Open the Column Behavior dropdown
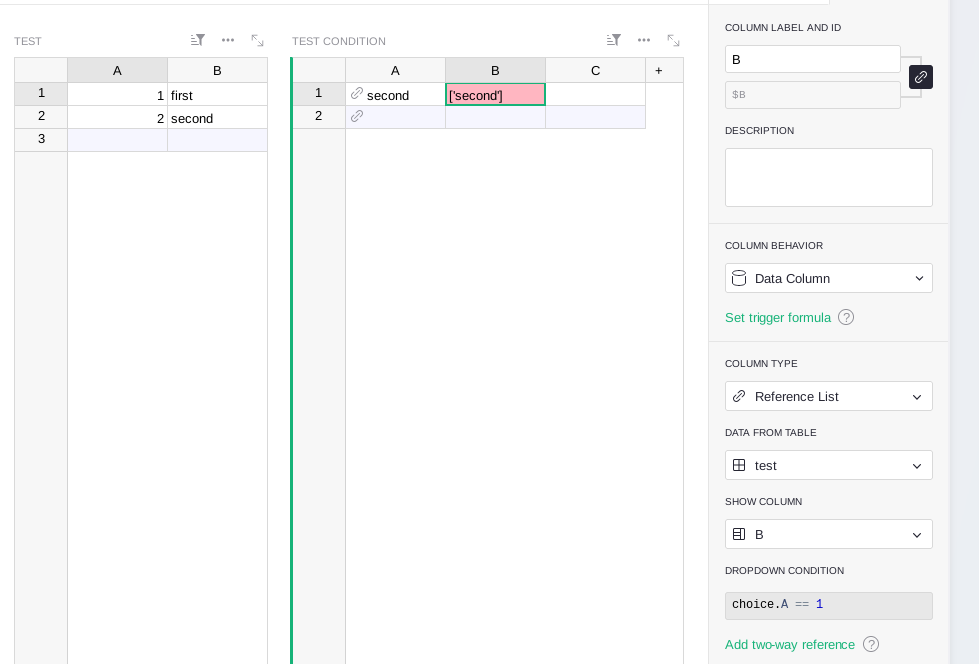Image resolution: width=979 pixels, height=664 pixels. coord(829,279)
